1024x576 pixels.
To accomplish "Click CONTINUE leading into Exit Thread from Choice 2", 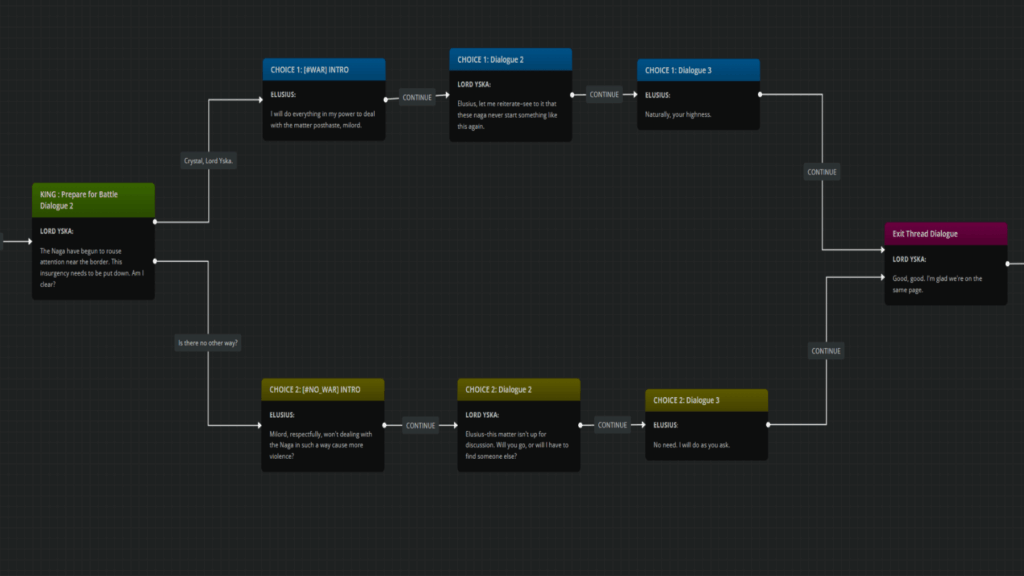I will coord(825,350).
